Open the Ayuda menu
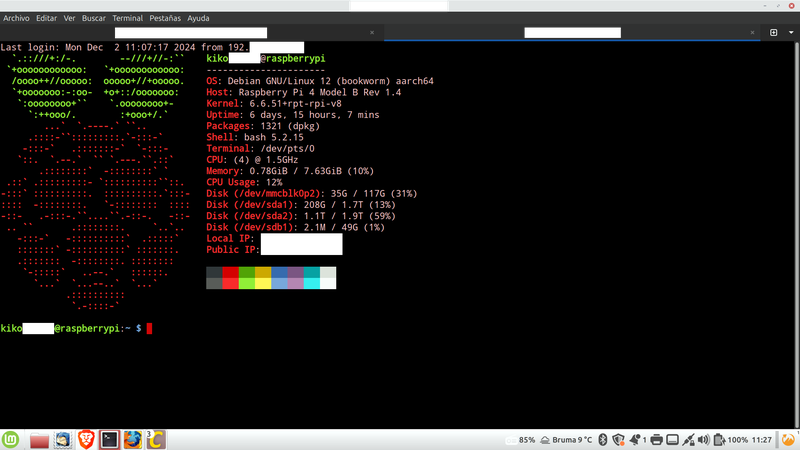800x450 pixels. [x=198, y=18]
